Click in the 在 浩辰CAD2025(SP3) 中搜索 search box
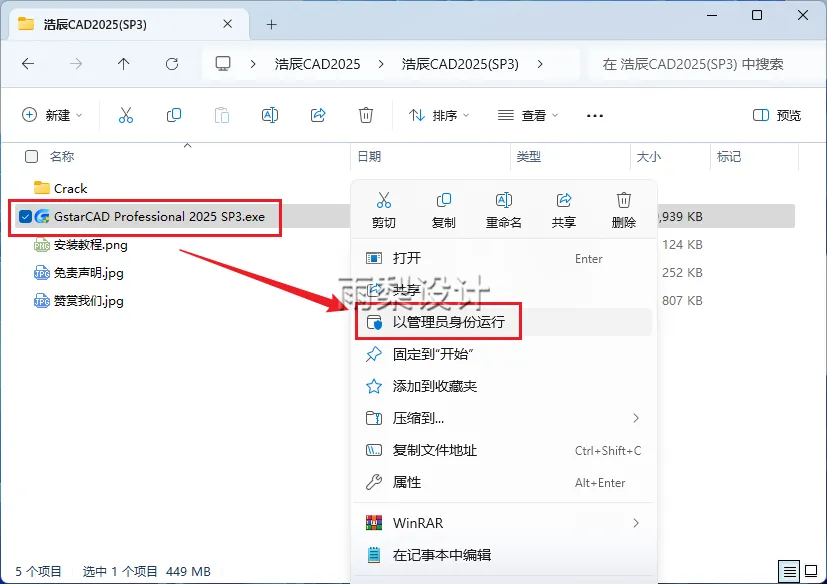Screen dimensions: 827x584 [707, 64]
